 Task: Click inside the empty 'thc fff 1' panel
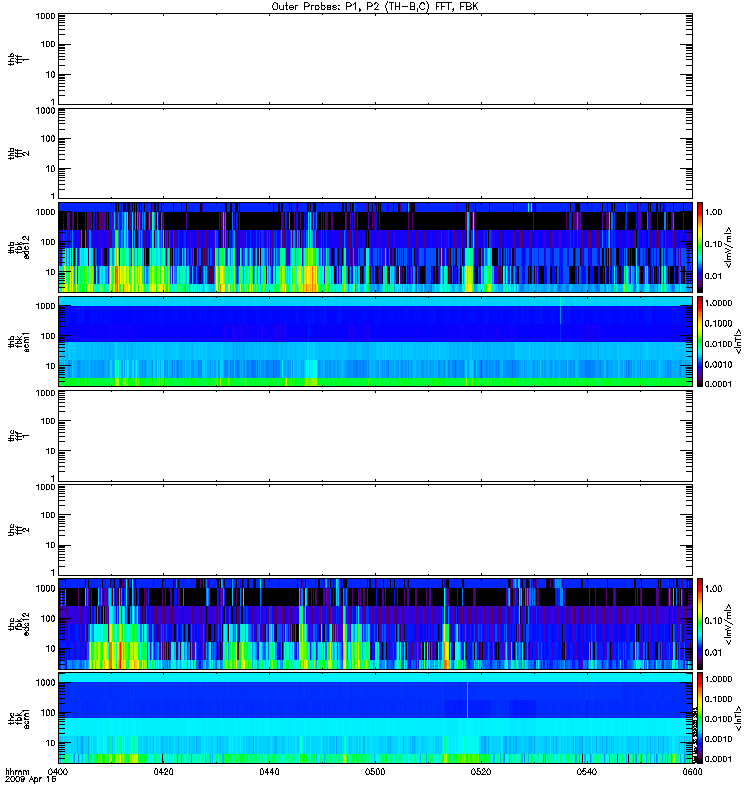[x=376, y=436]
